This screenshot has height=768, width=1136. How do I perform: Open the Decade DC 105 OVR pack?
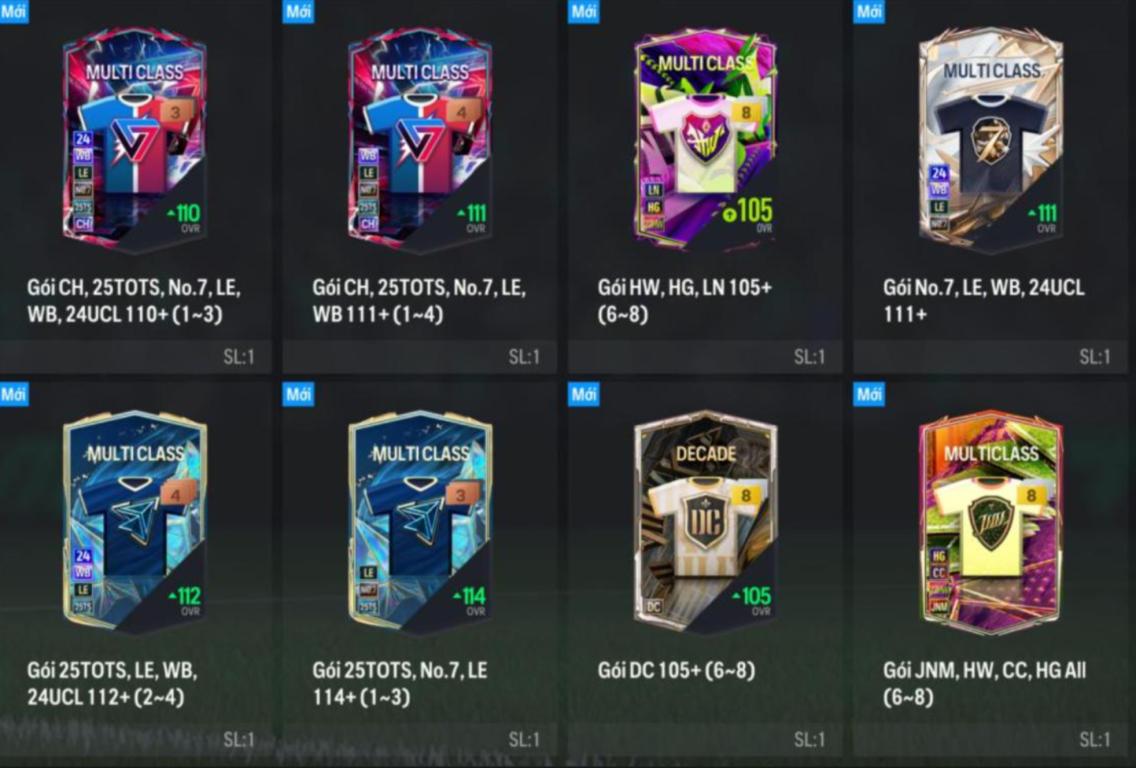point(705,522)
